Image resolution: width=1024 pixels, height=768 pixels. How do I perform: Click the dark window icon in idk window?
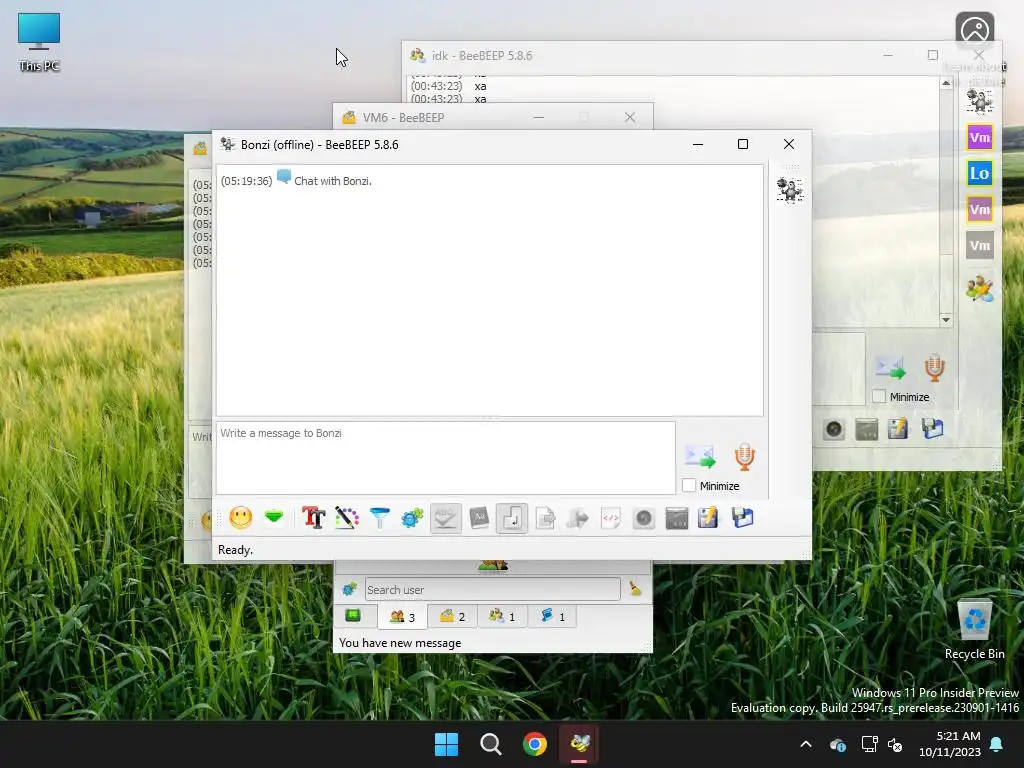pos(867,428)
